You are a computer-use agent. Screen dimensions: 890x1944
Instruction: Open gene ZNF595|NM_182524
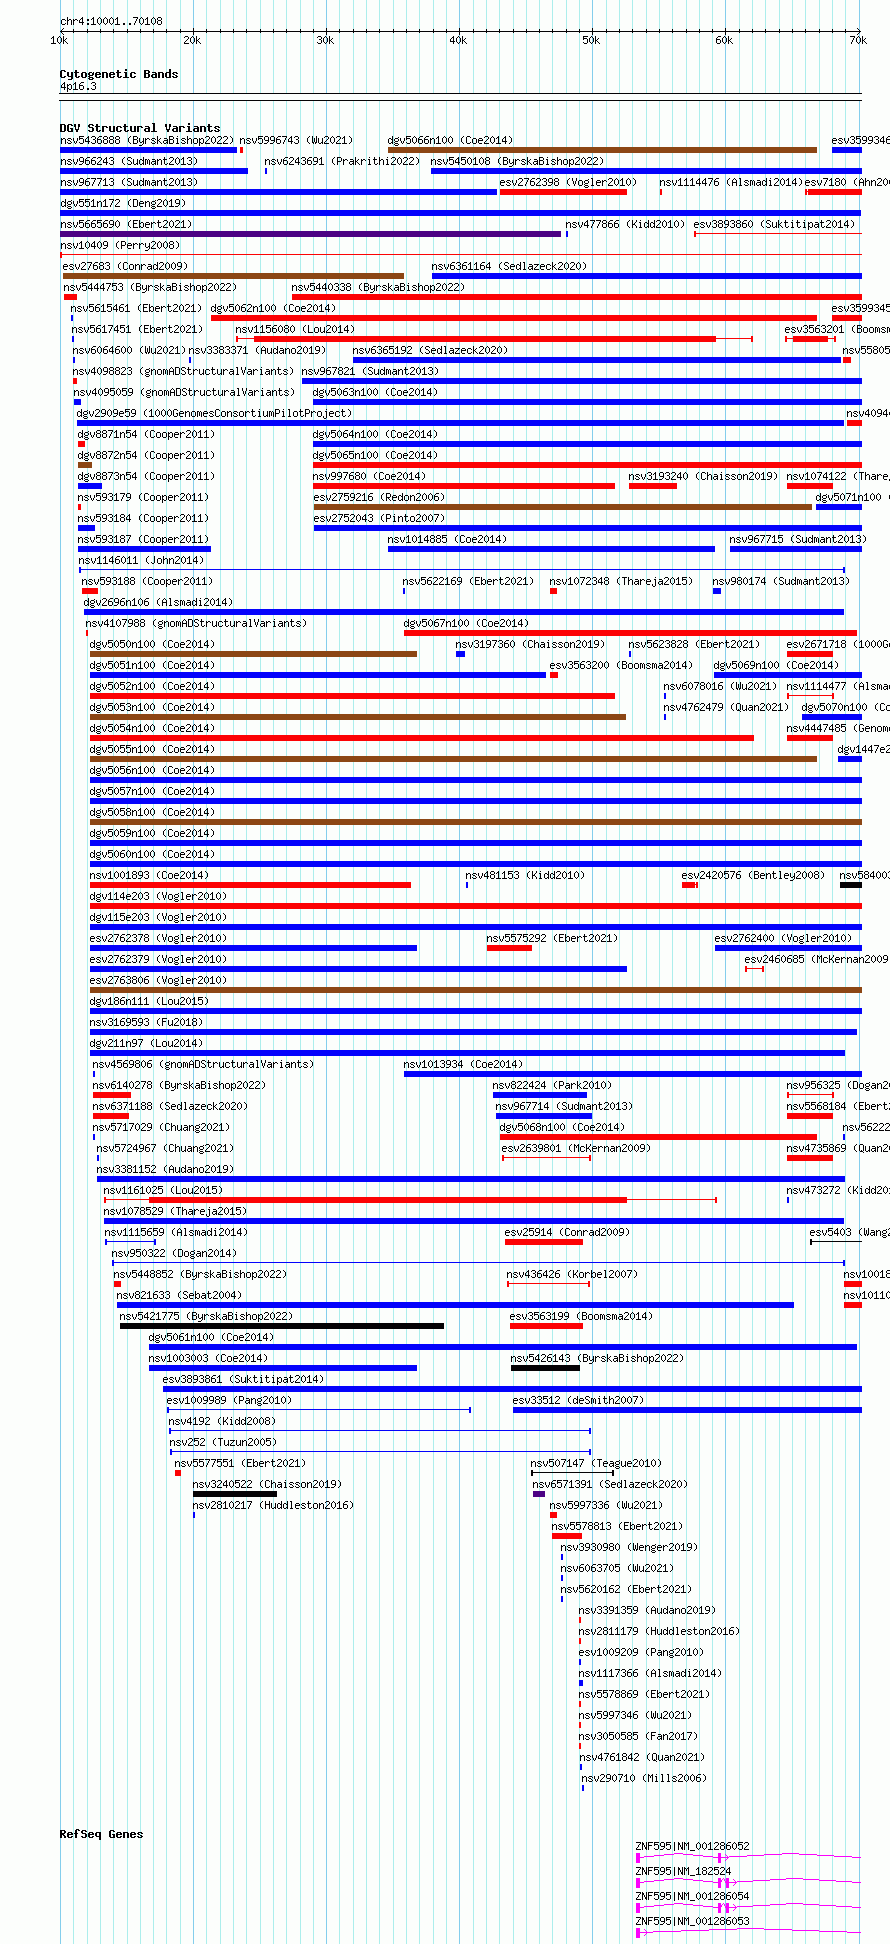683,1871
